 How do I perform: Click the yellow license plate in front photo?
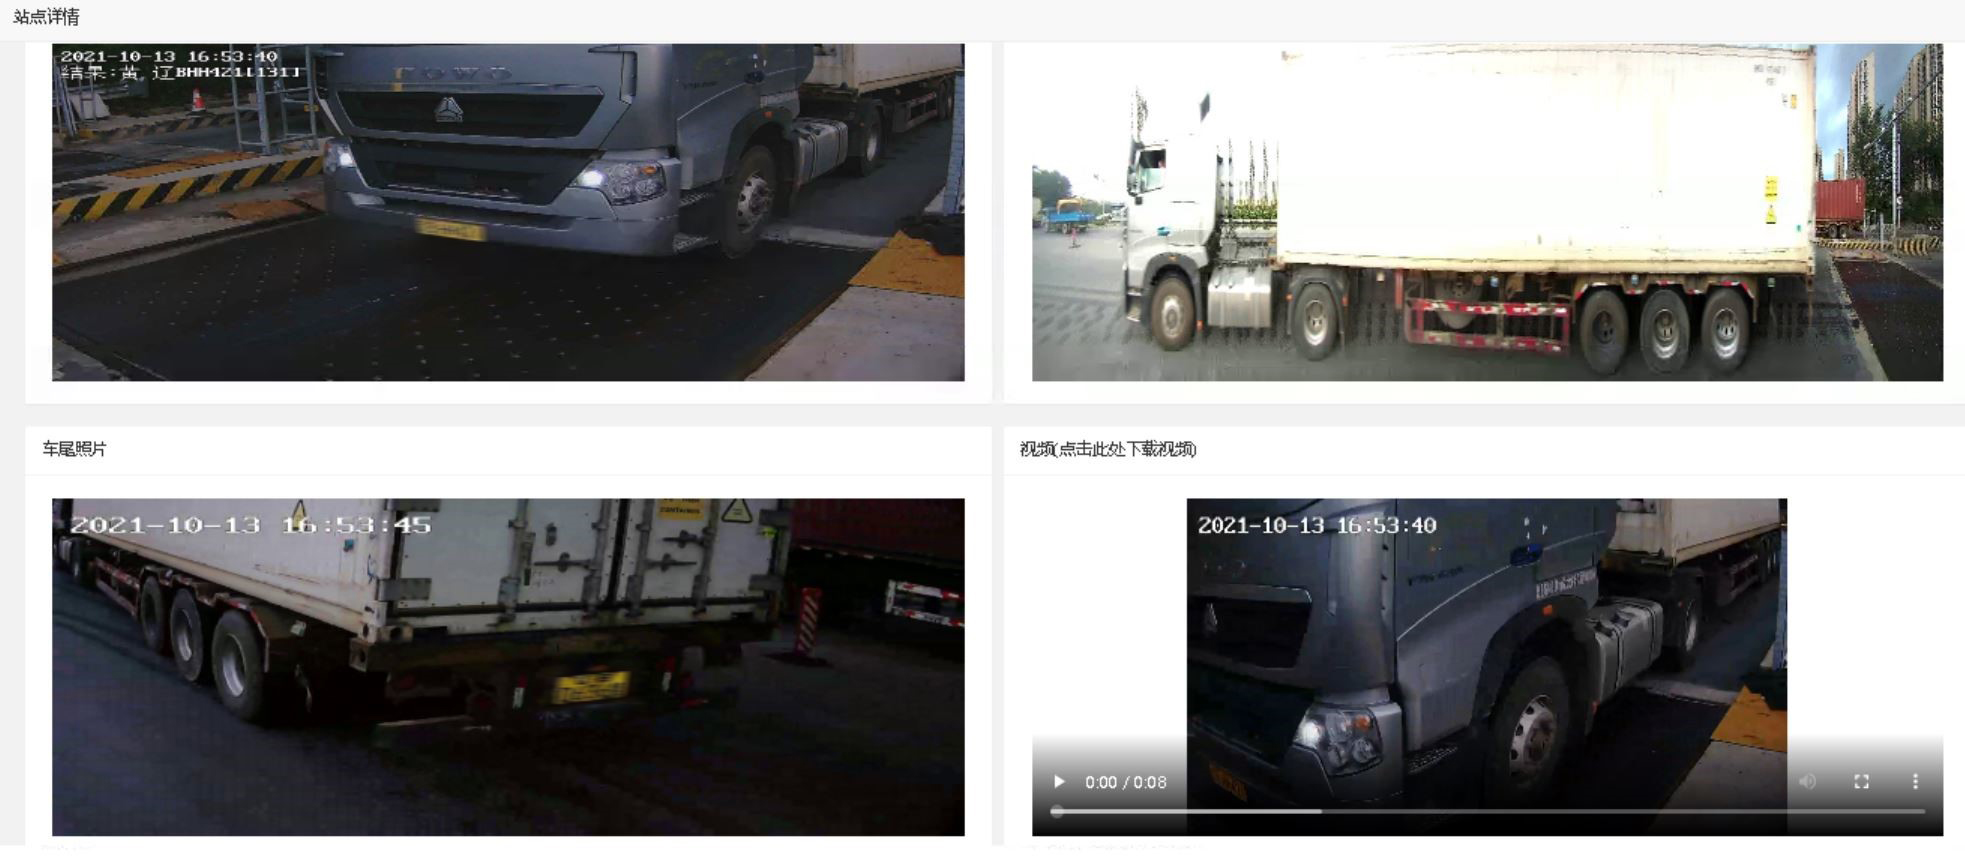pyautogui.click(x=450, y=229)
